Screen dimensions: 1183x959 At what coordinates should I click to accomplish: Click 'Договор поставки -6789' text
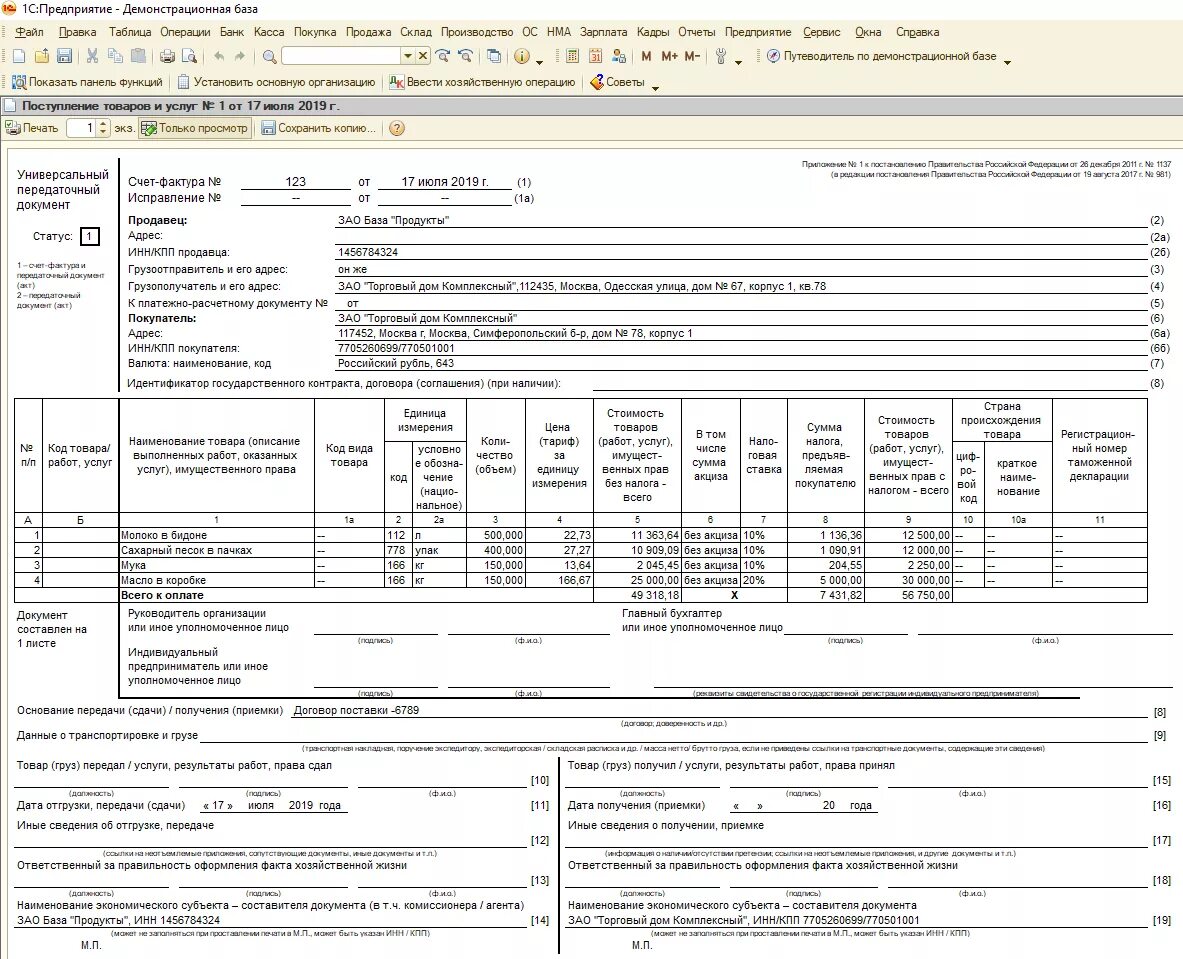(356, 710)
